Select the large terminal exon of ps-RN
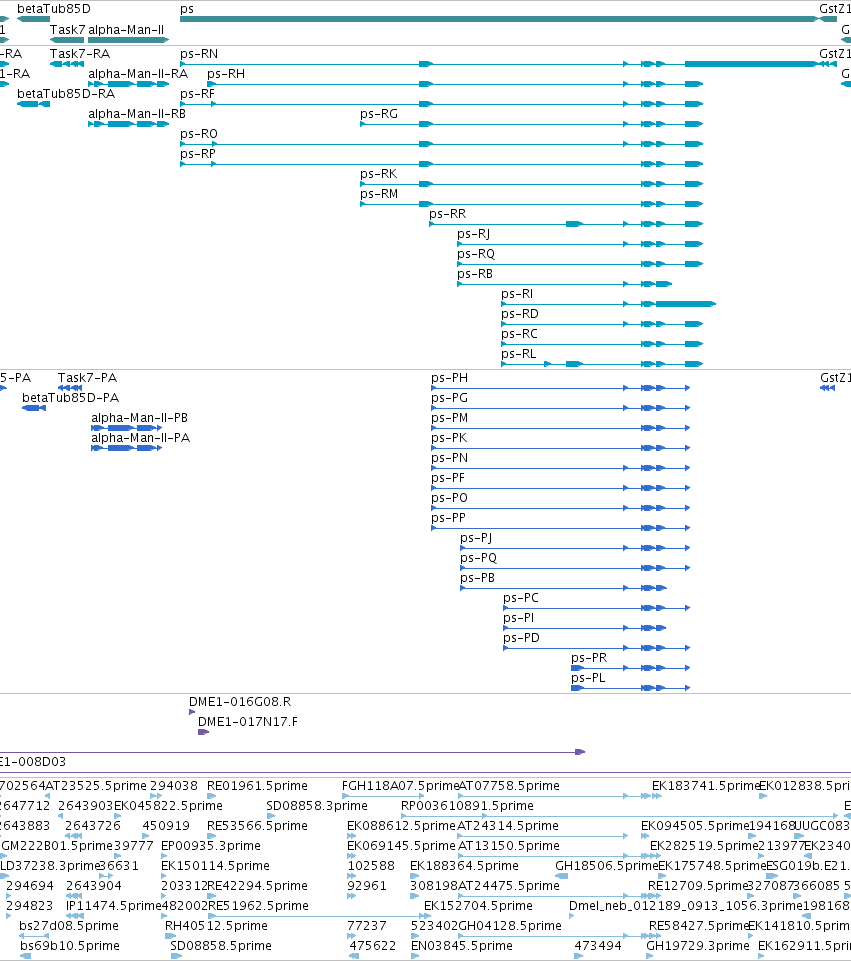Viewport: 851px width, 961px height. (751, 64)
